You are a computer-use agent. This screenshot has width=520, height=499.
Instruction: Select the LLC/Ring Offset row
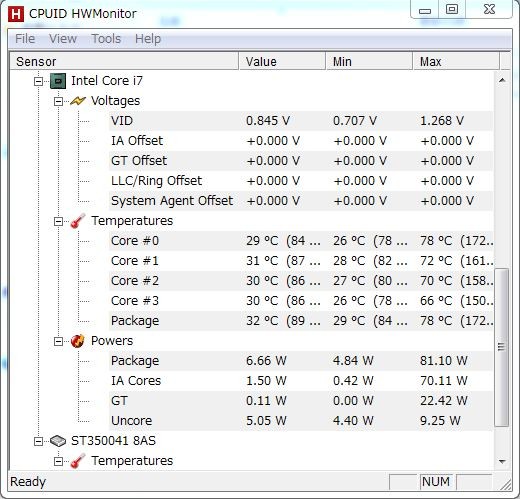(x=301, y=181)
